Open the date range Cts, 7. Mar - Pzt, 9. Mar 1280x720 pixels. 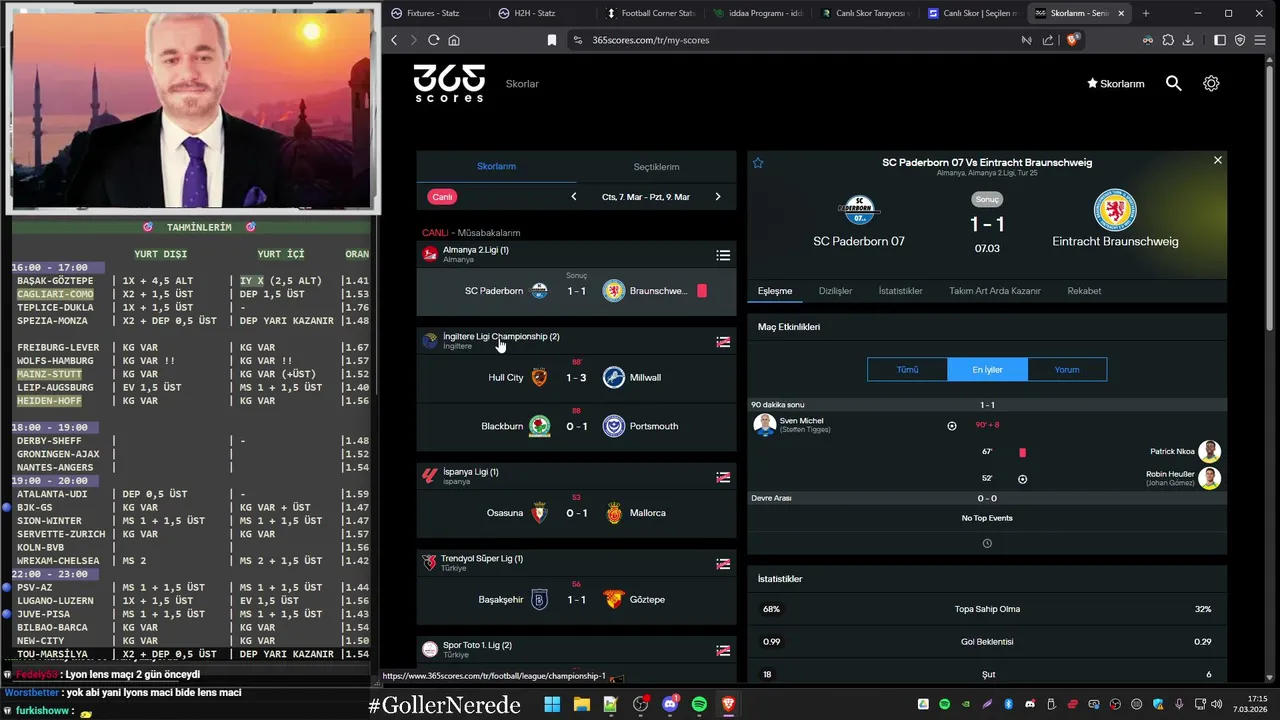645,197
